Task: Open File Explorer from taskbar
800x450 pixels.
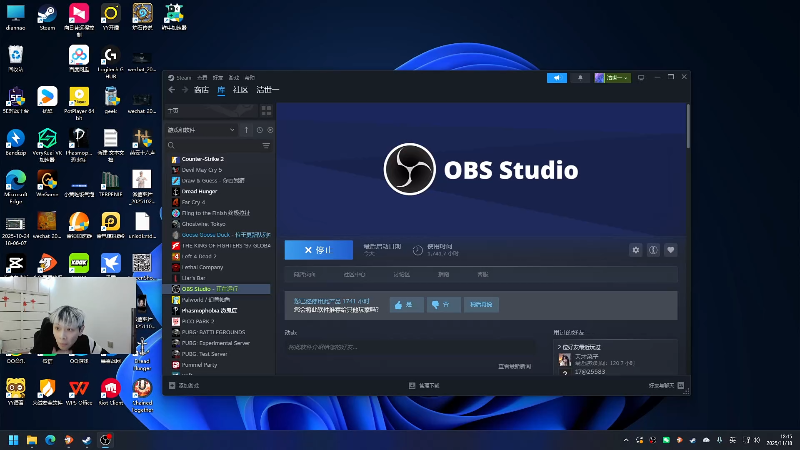Action: (x=32, y=440)
